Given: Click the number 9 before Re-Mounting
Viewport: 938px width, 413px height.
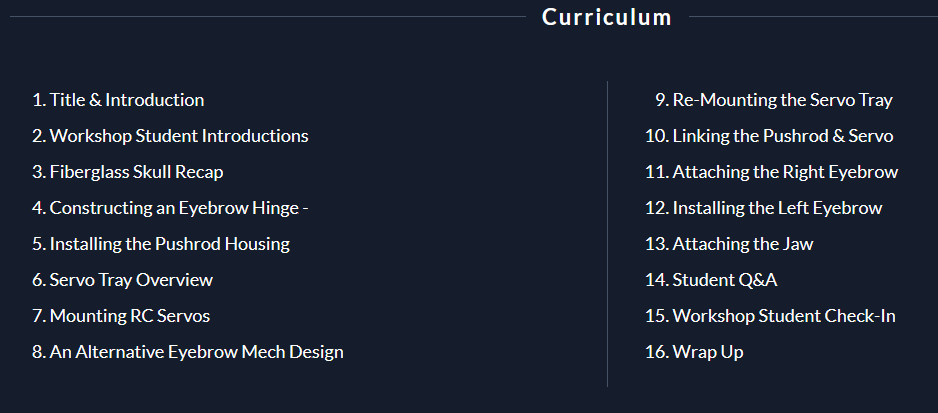Looking at the screenshot, I should pyautogui.click(x=661, y=100).
